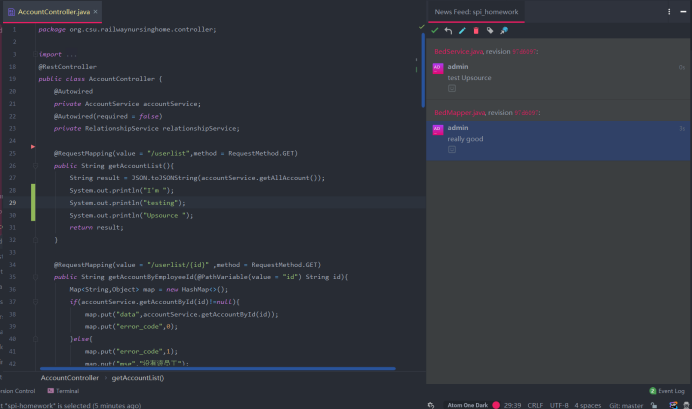Click line number 29 in the gutter

(12, 203)
